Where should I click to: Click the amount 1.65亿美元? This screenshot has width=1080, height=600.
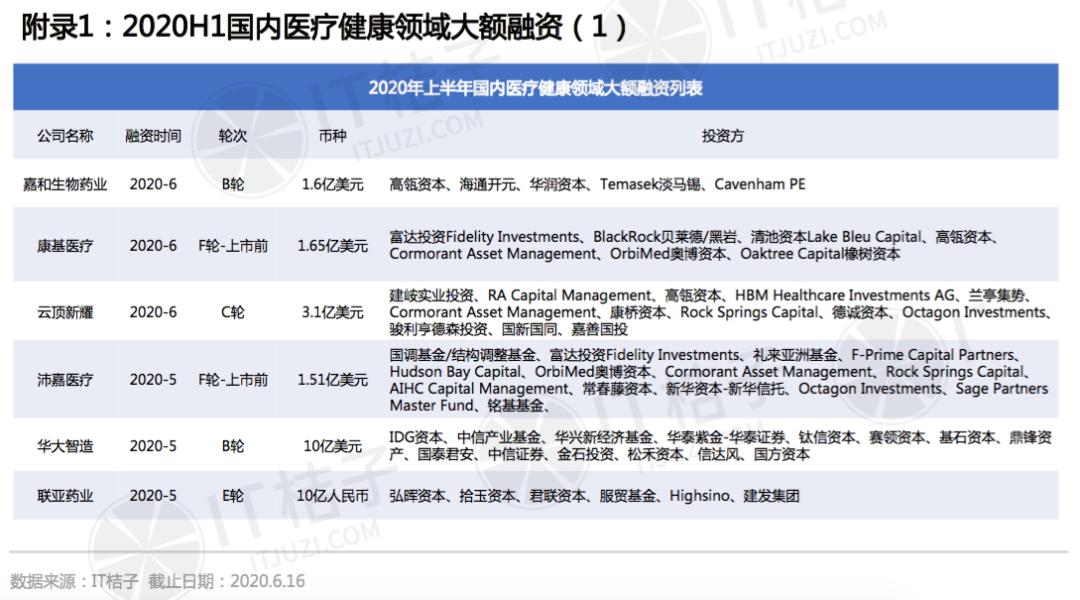click(x=332, y=246)
